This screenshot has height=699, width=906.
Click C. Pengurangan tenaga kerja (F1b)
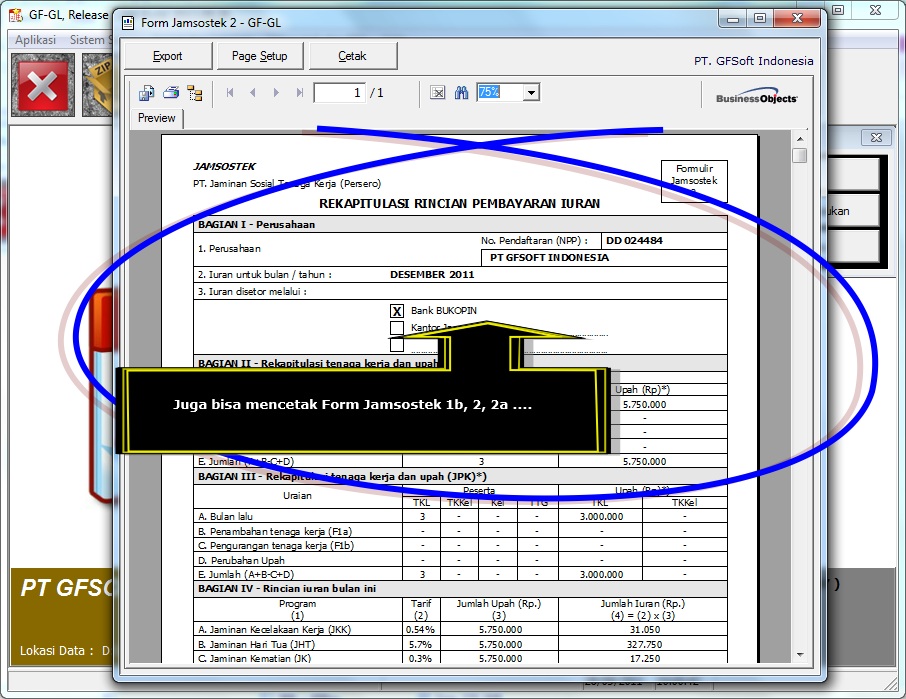[276, 546]
